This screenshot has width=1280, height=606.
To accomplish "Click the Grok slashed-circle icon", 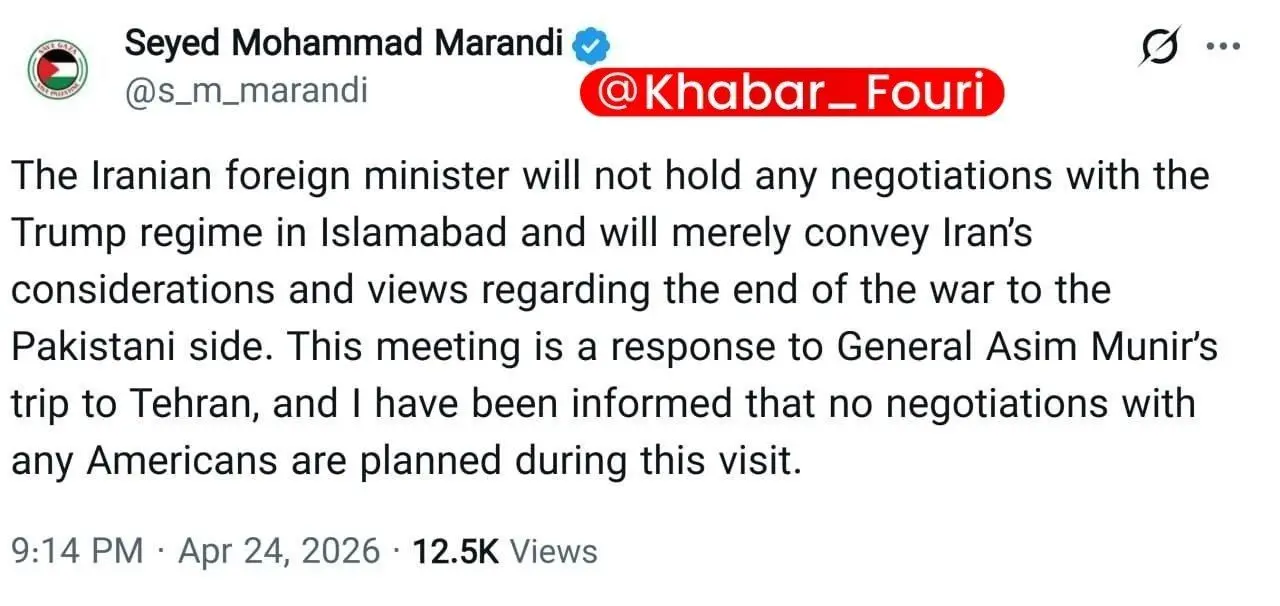I will (x=1162, y=49).
